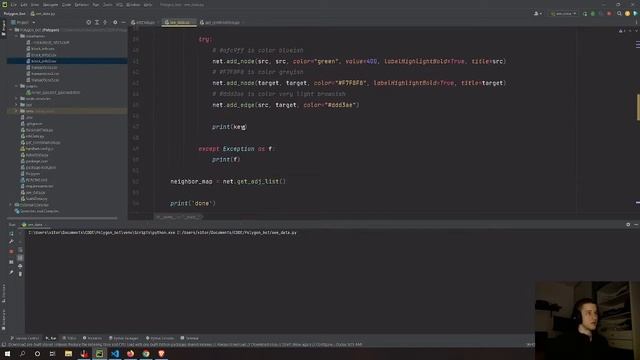Open Brave browser from taskbar
This screenshot has height=360, width=640.
coord(161,353)
